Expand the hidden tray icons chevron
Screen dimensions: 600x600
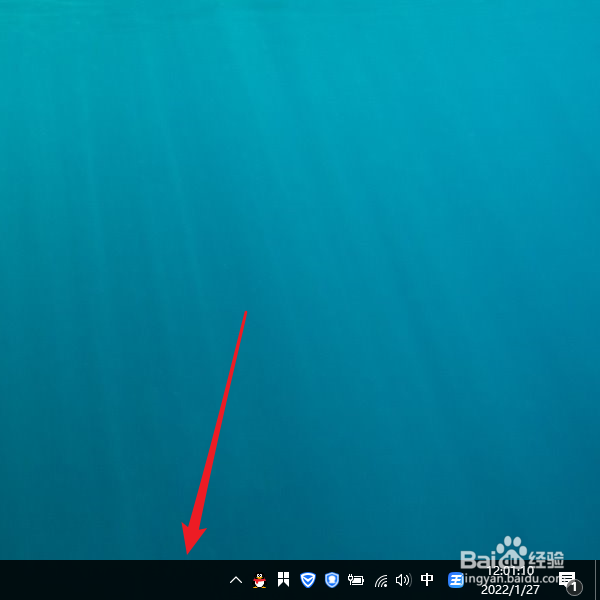pyautogui.click(x=236, y=580)
